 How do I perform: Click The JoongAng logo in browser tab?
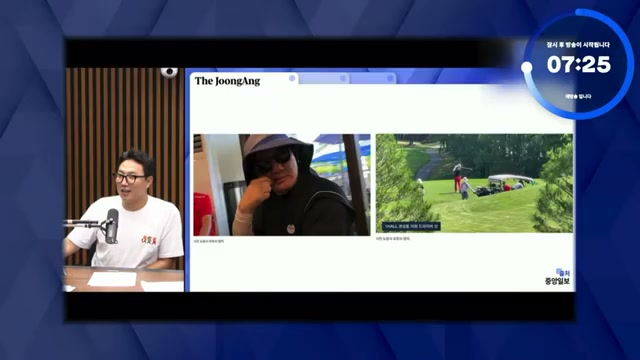227,81
